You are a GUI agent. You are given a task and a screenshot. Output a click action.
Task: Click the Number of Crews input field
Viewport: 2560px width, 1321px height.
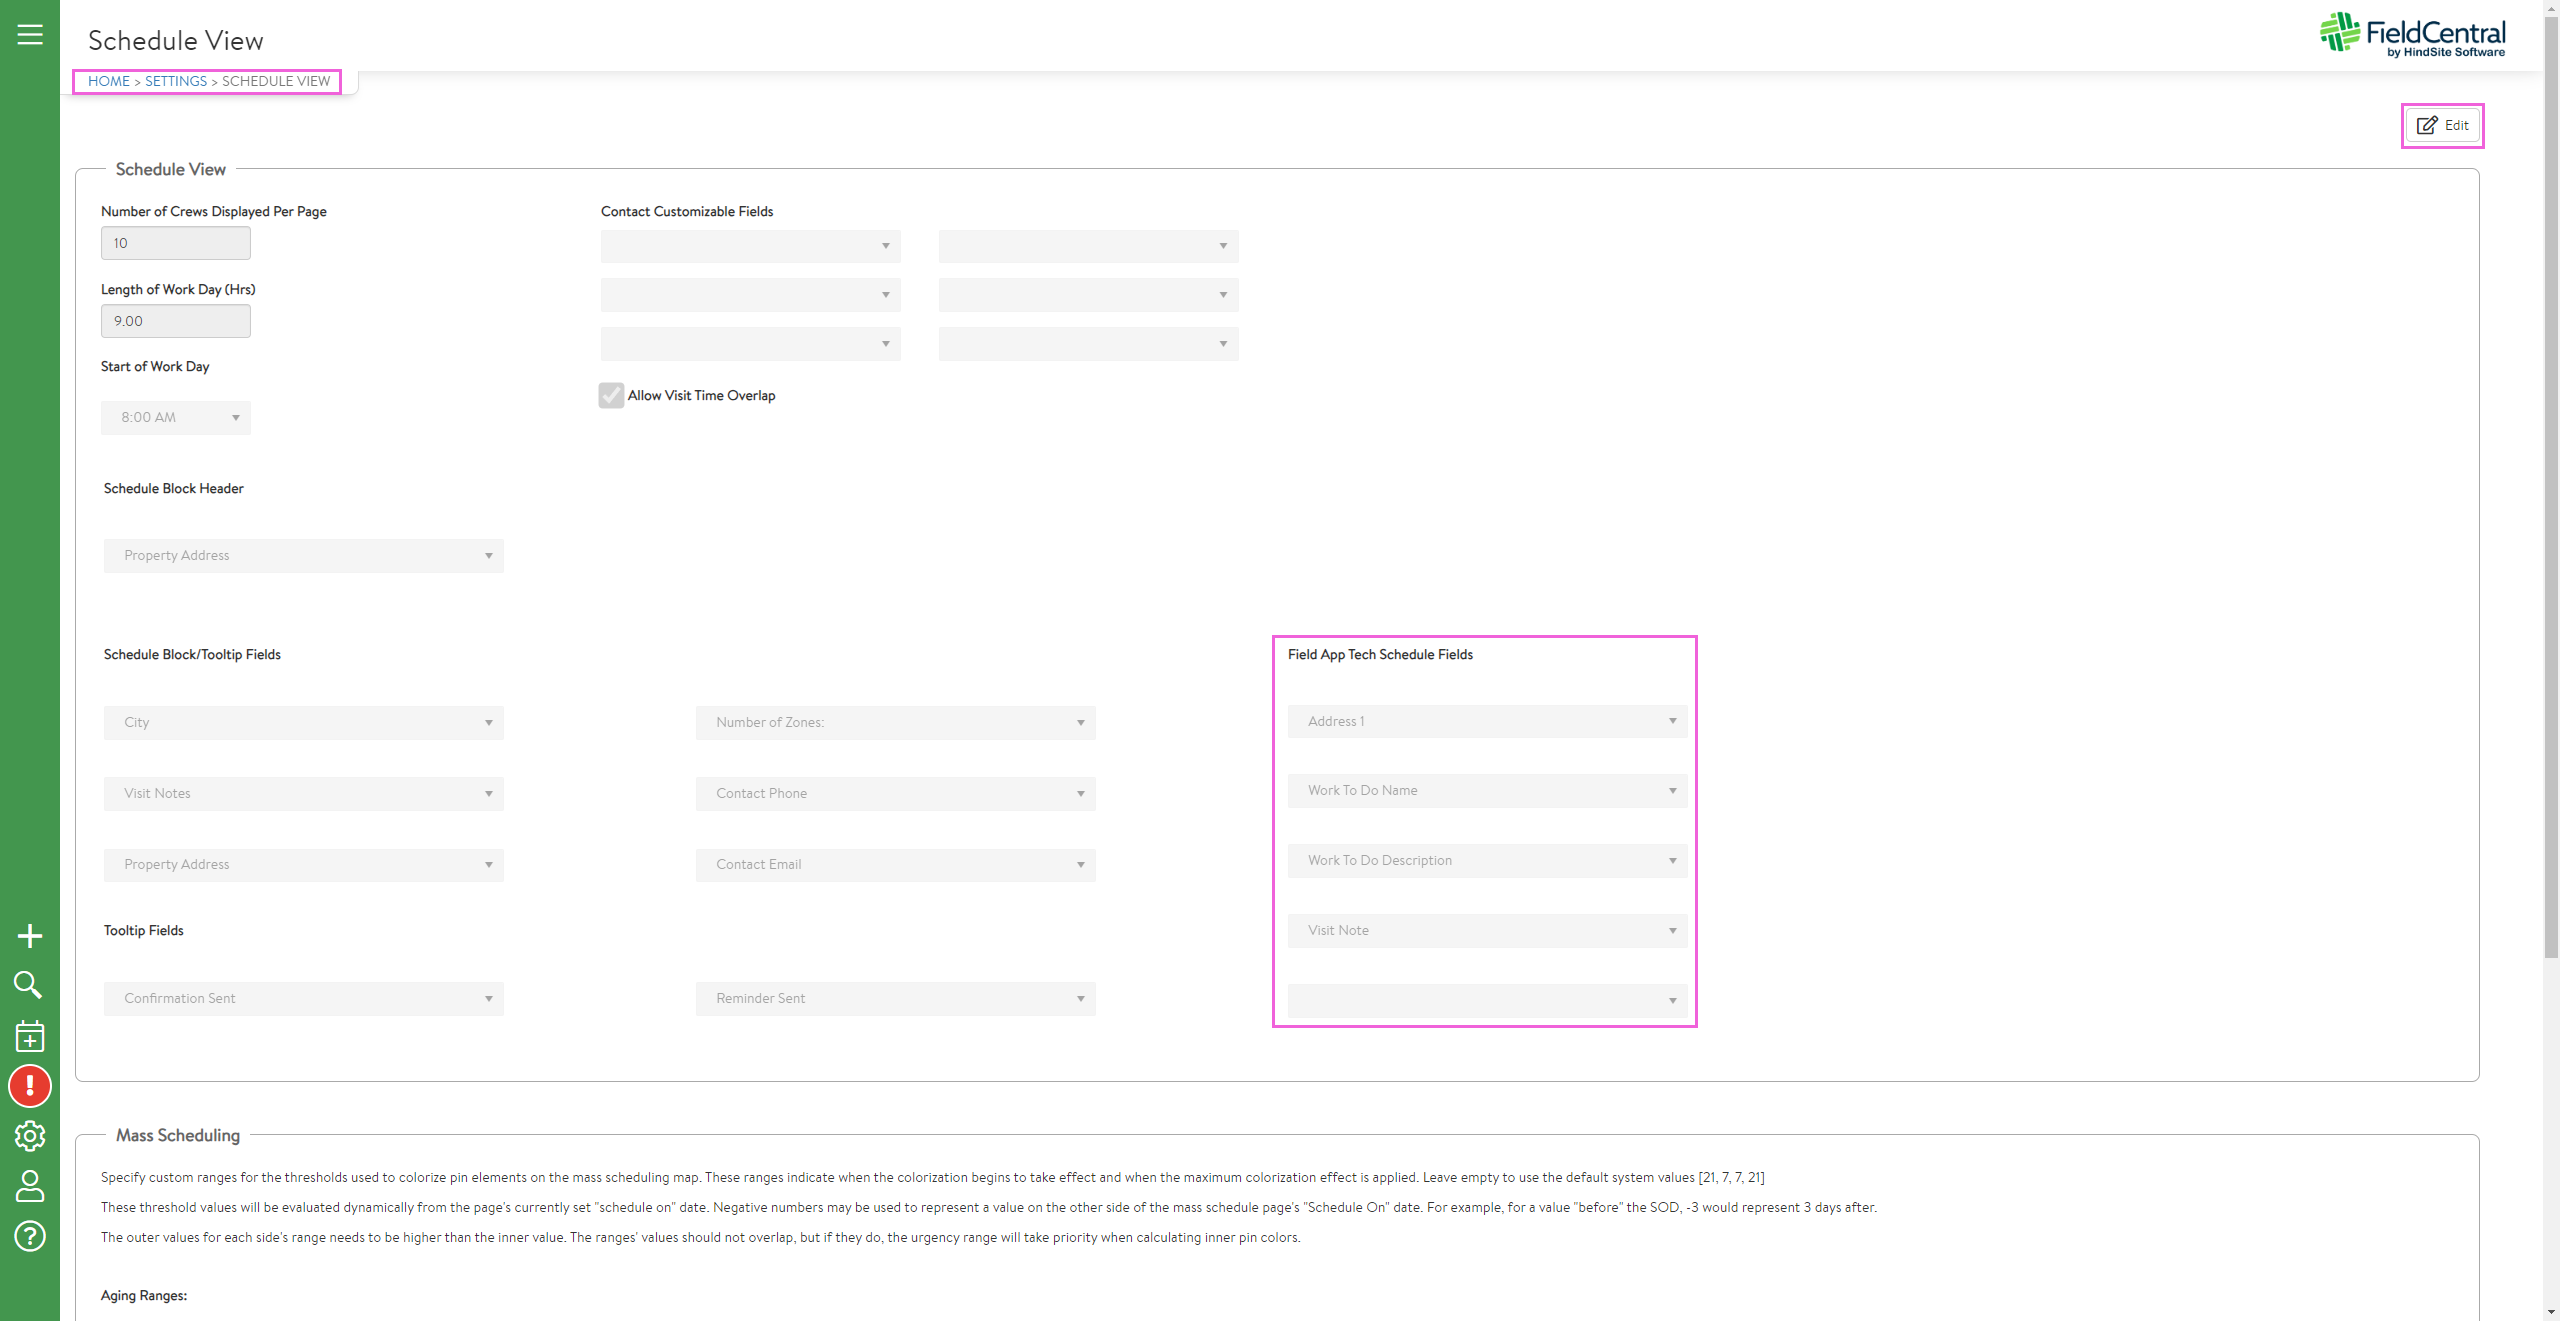(x=176, y=243)
